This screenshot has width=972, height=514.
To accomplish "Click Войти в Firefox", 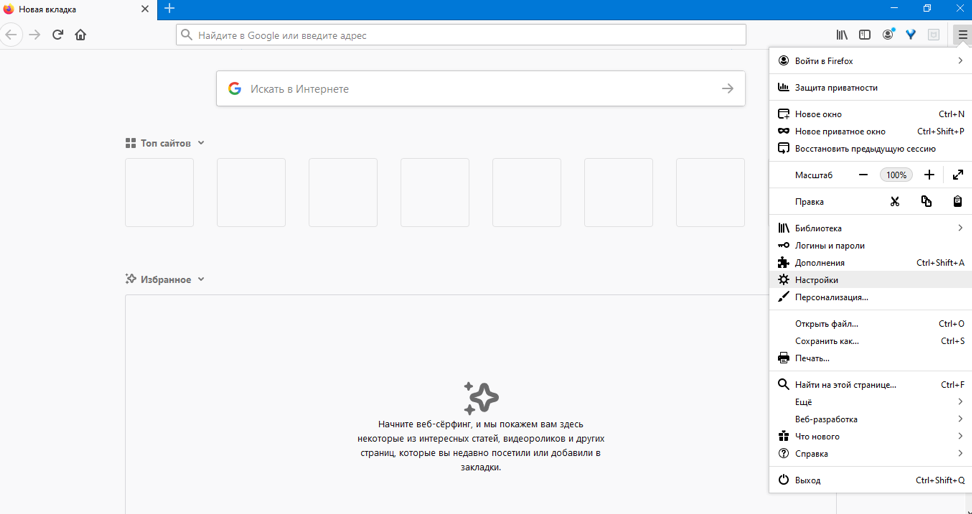I will tap(824, 61).
